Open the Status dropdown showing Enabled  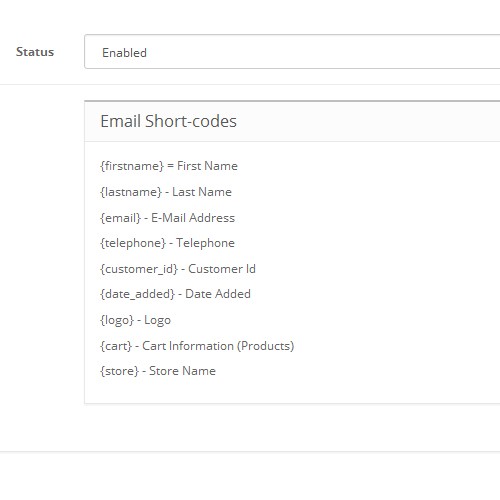pos(292,52)
